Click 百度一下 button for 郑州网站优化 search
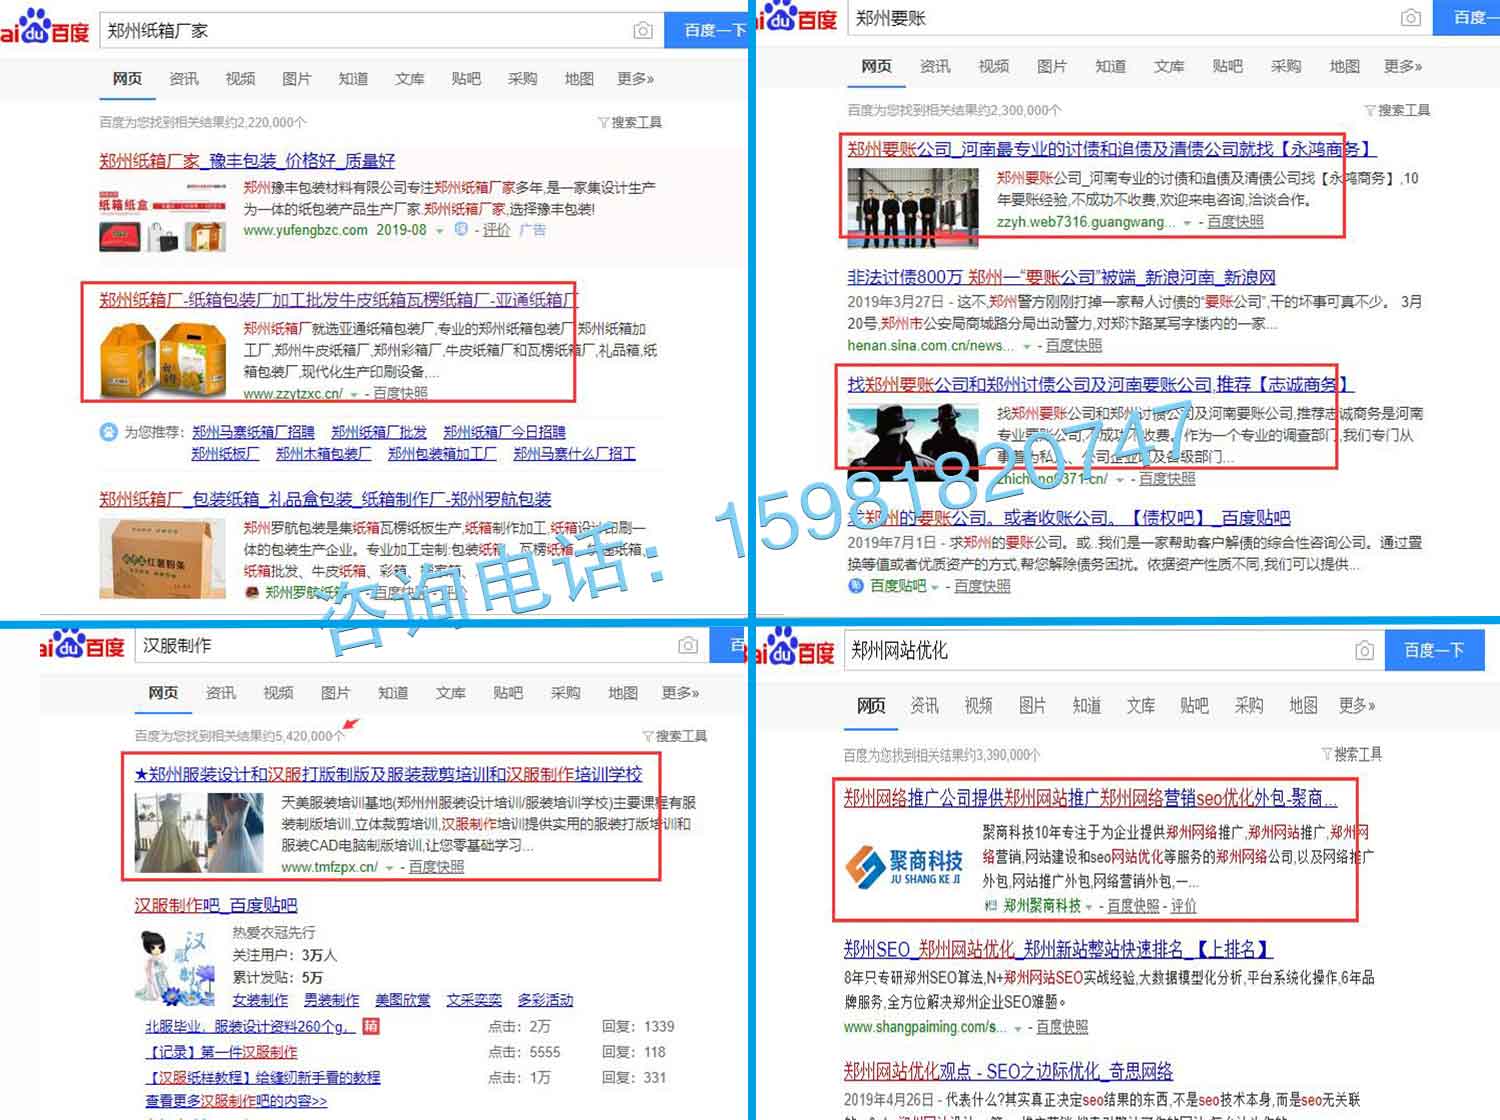Image resolution: width=1500 pixels, height=1120 pixels. (1433, 651)
